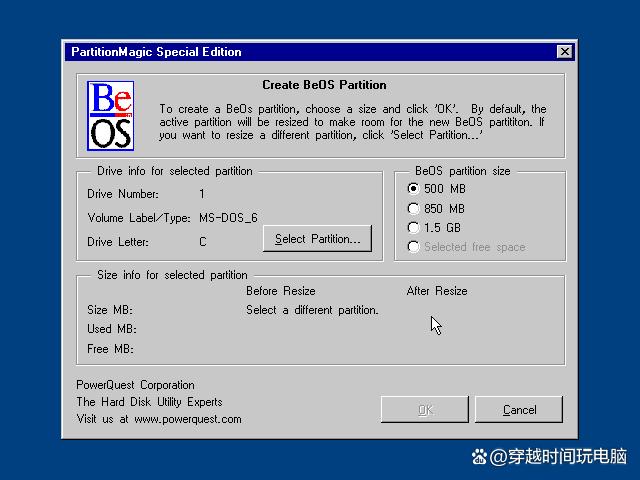Screen dimensions: 640x480
Task: Choose the 850 MB partition size
Action: pyautogui.click(x=436, y=209)
